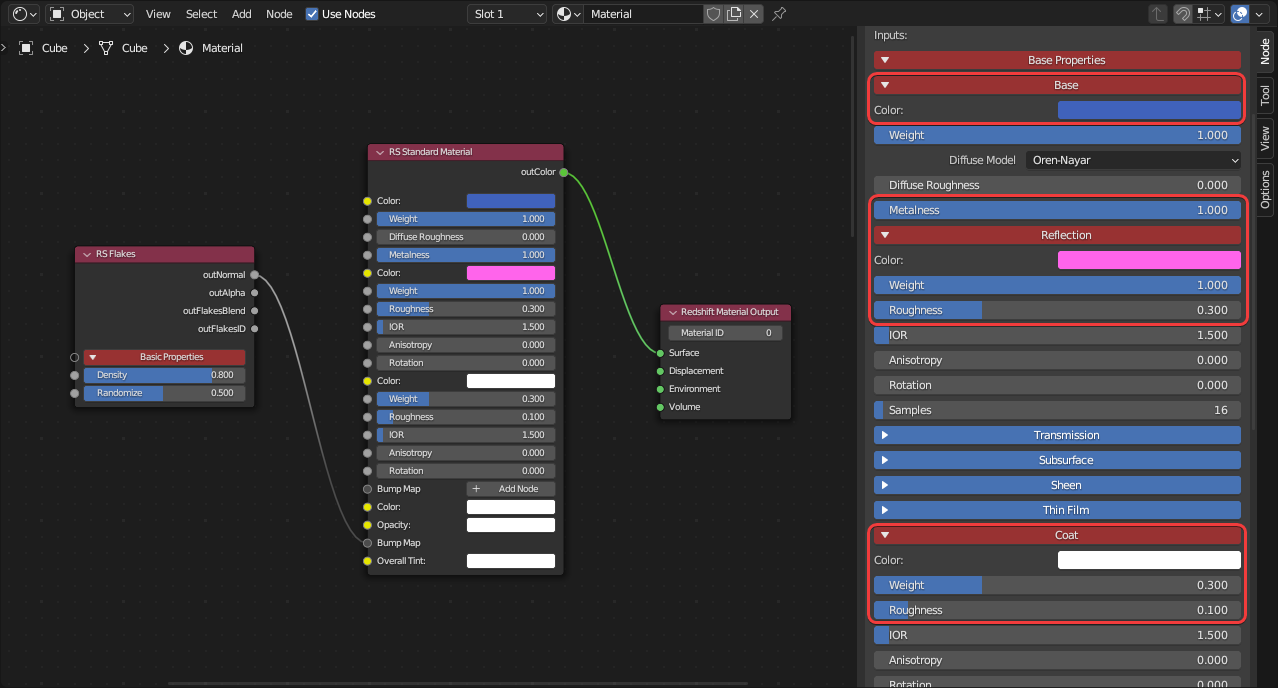Expand the Transmission section
Viewport: 1278px width, 688px height.
[1057, 435]
